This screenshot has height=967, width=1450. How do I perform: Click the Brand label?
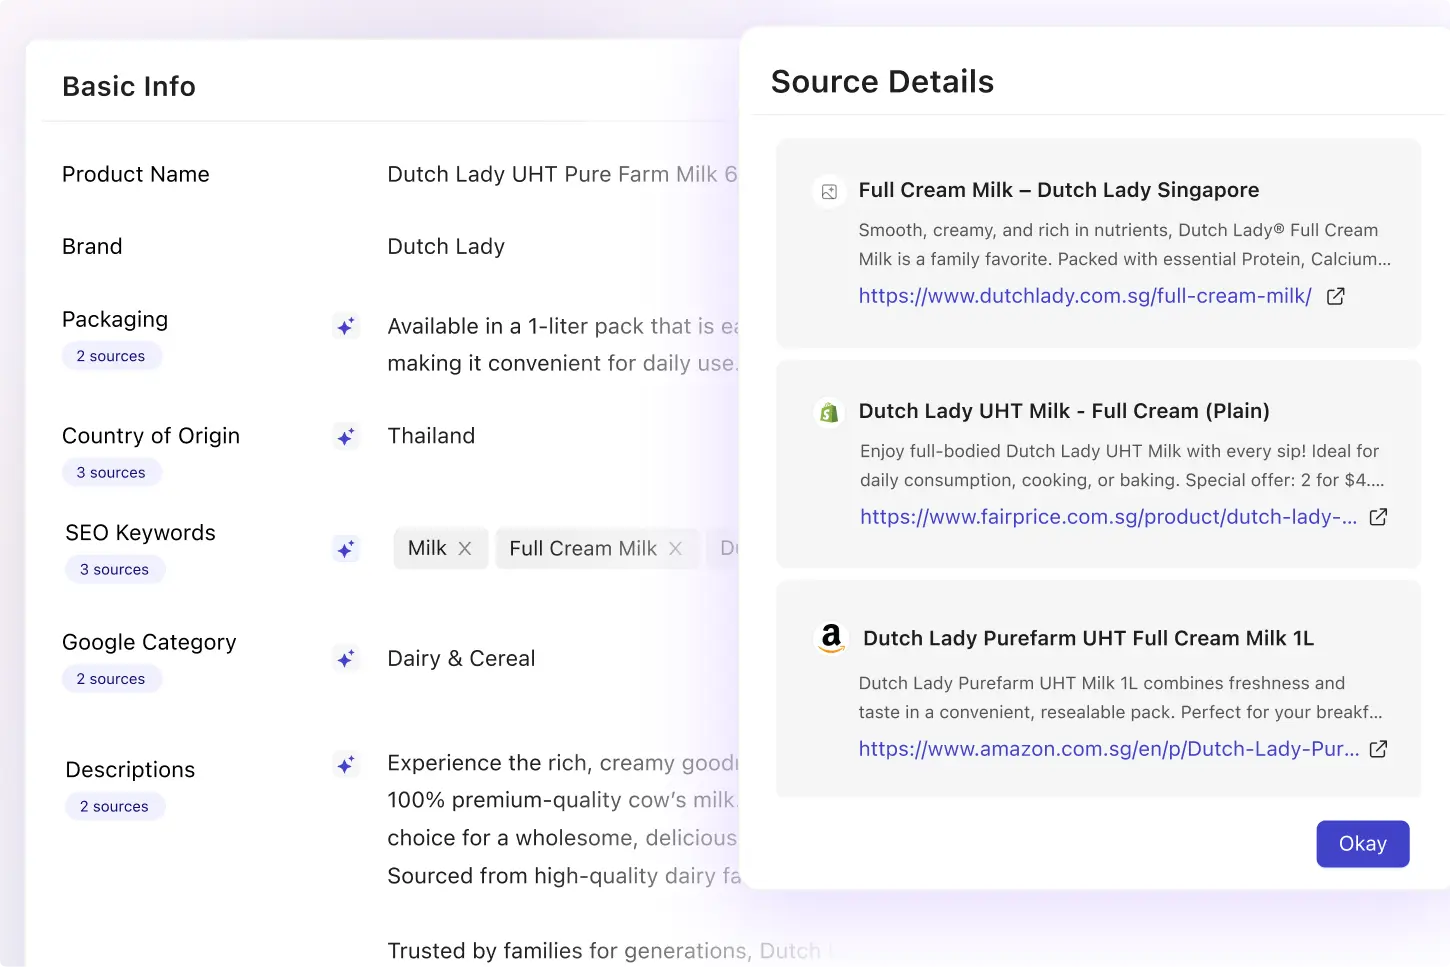pos(92,247)
